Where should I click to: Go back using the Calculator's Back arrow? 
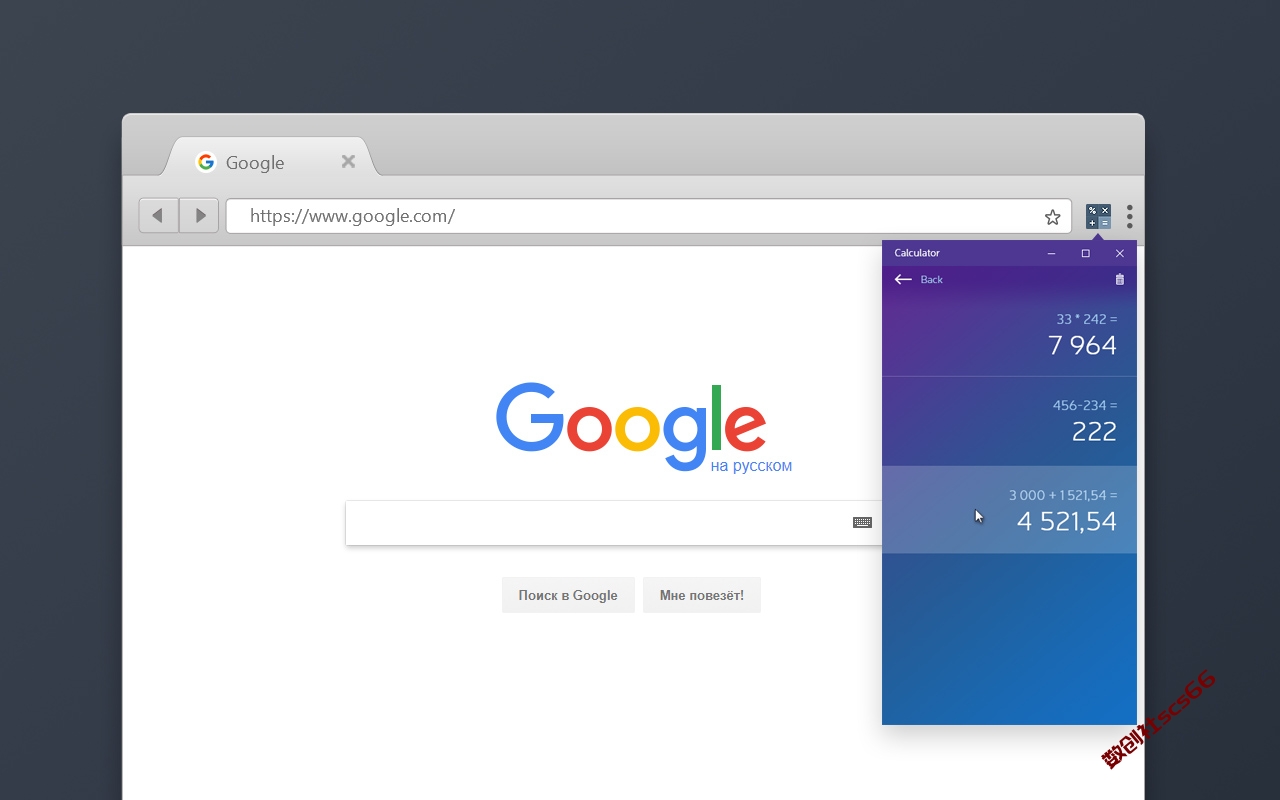(x=903, y=280)
